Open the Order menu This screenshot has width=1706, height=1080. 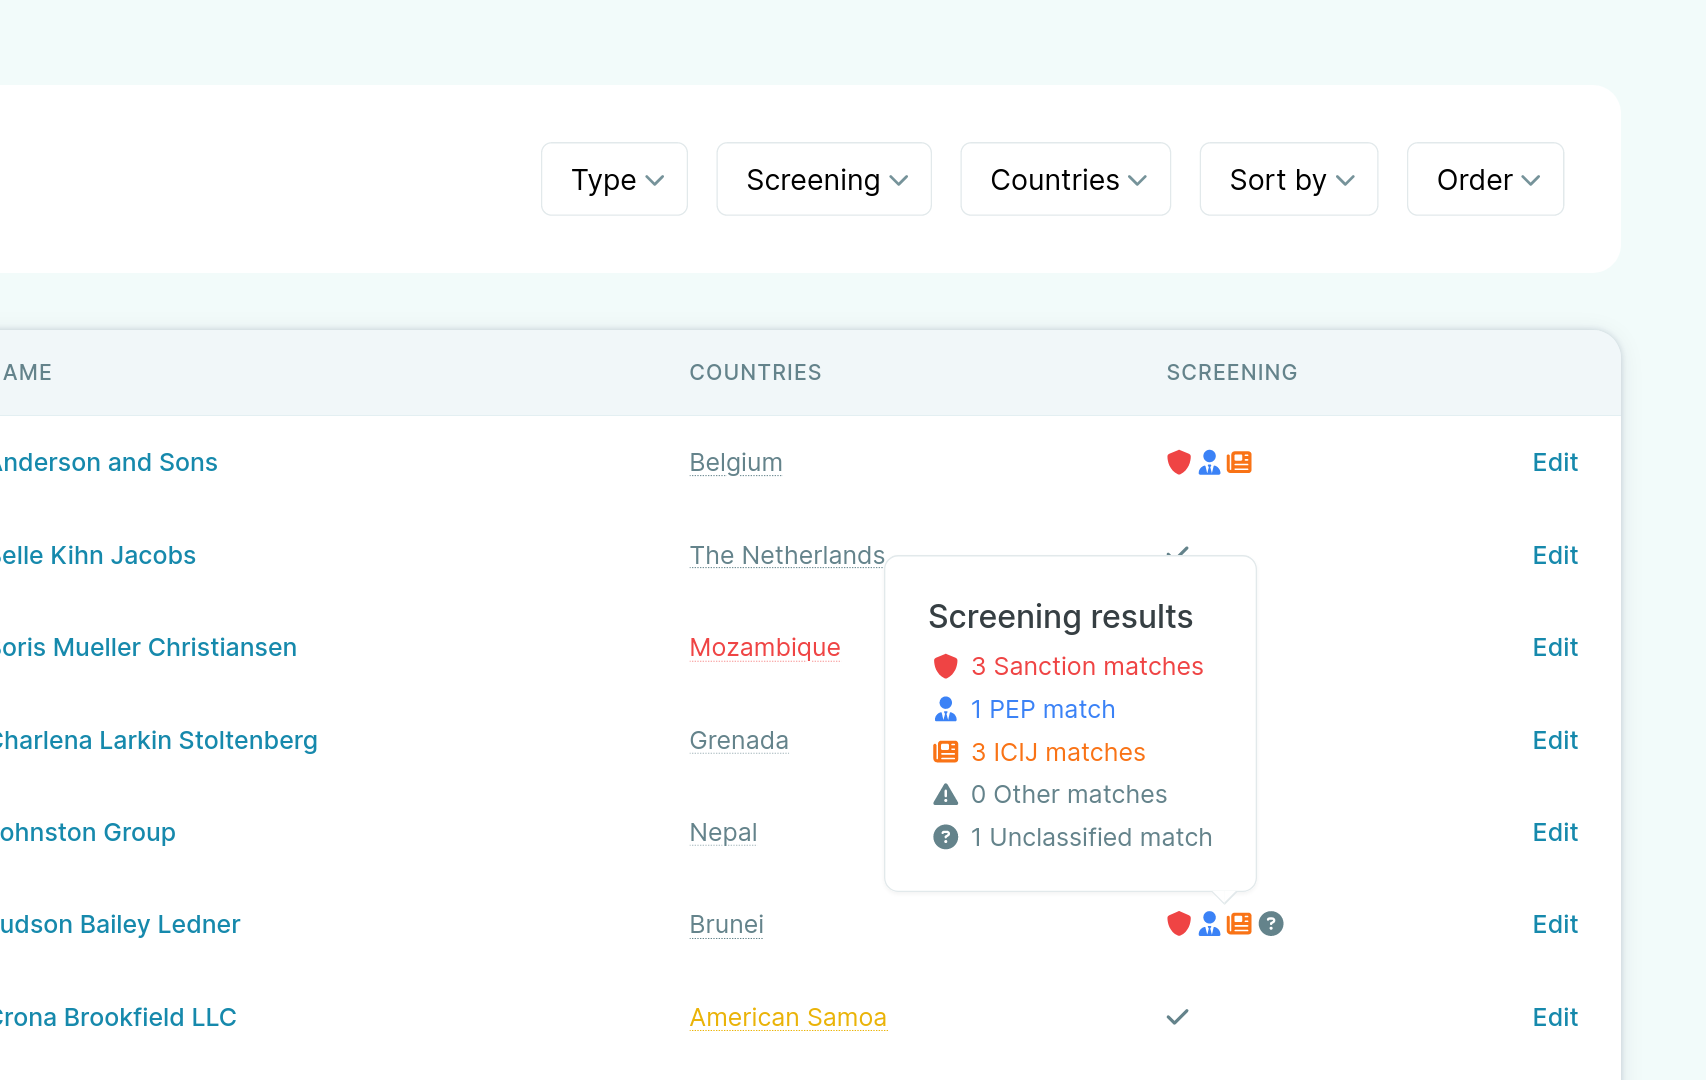click(x=1484, y=179)
